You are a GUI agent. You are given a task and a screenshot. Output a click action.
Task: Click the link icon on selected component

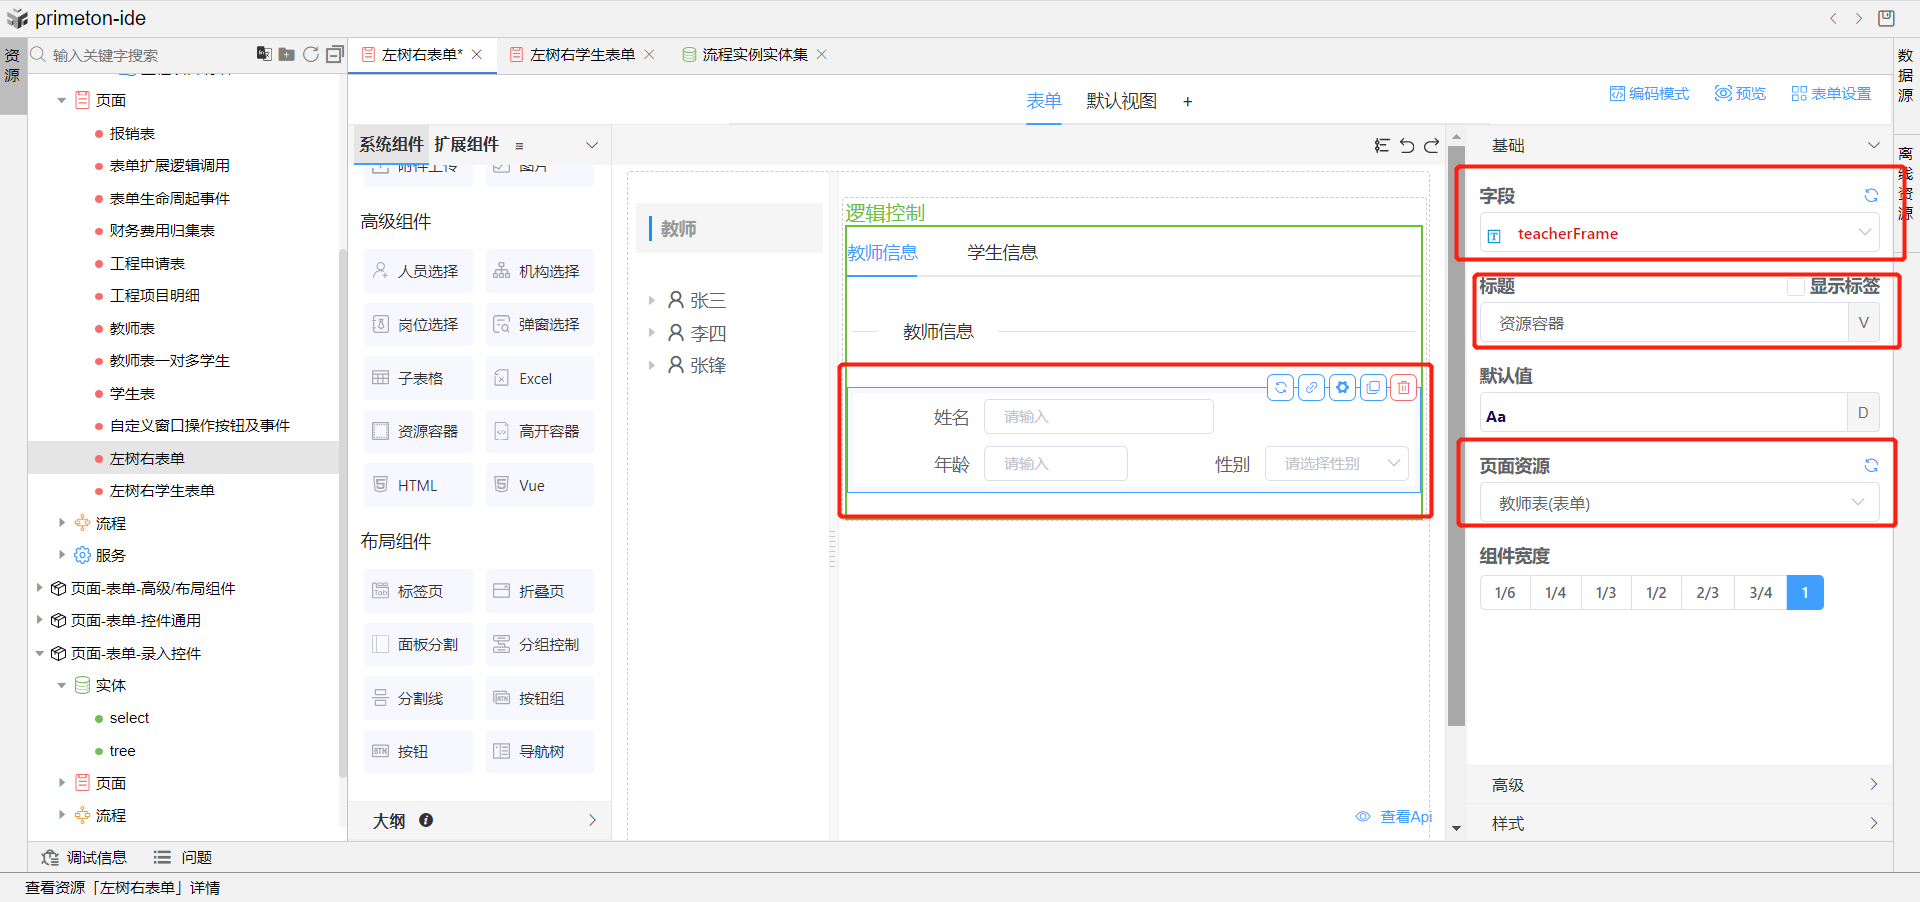(1311, 387)
